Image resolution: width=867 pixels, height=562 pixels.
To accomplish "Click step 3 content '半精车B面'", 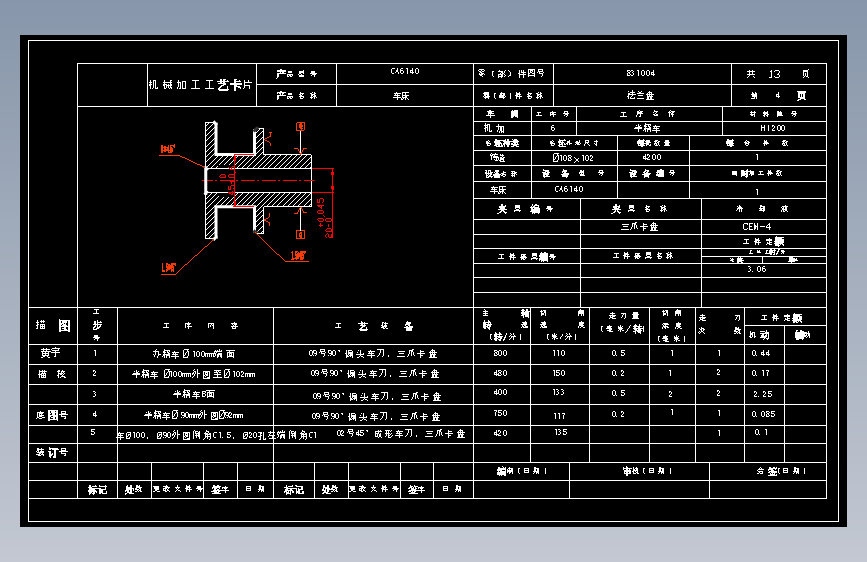I will (x=194, y=394).
